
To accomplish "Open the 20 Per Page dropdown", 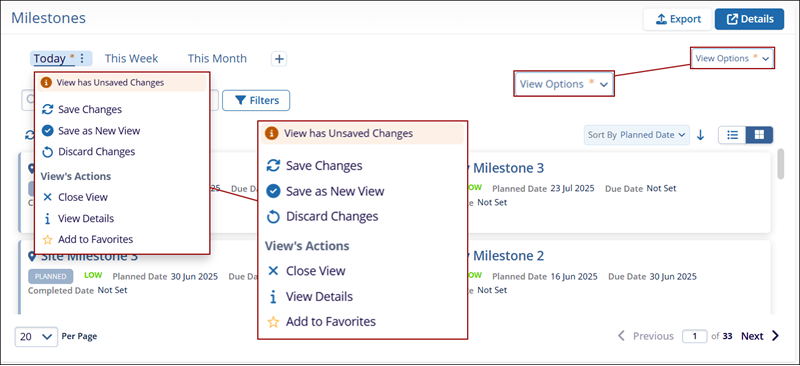I will [x=36, y=336].
